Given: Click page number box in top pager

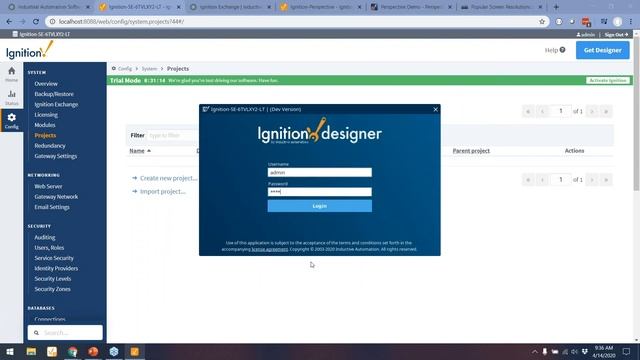Looking at the screenshot, I should pyautogui.click(x=560, y=111).
